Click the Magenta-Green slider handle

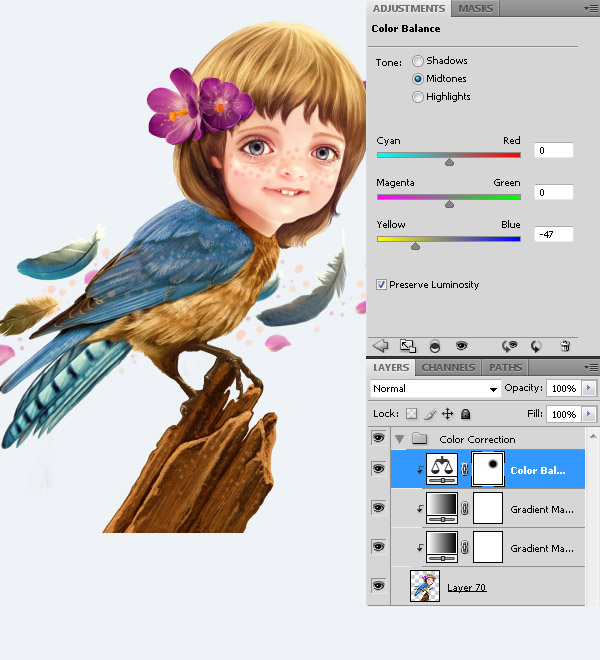(x=449, y=204)
